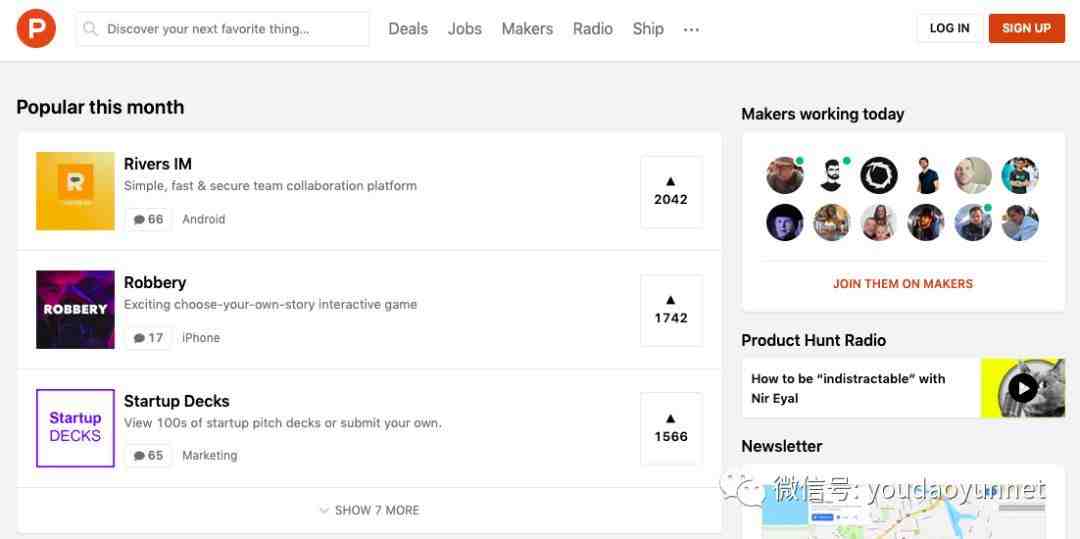
Task: Expand the Show 7 More list
Action: 369,510
